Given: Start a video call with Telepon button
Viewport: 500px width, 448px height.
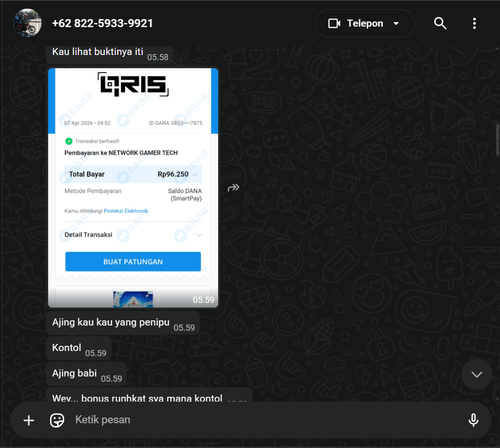Looking at the screenshot, I should coord(365,23).
